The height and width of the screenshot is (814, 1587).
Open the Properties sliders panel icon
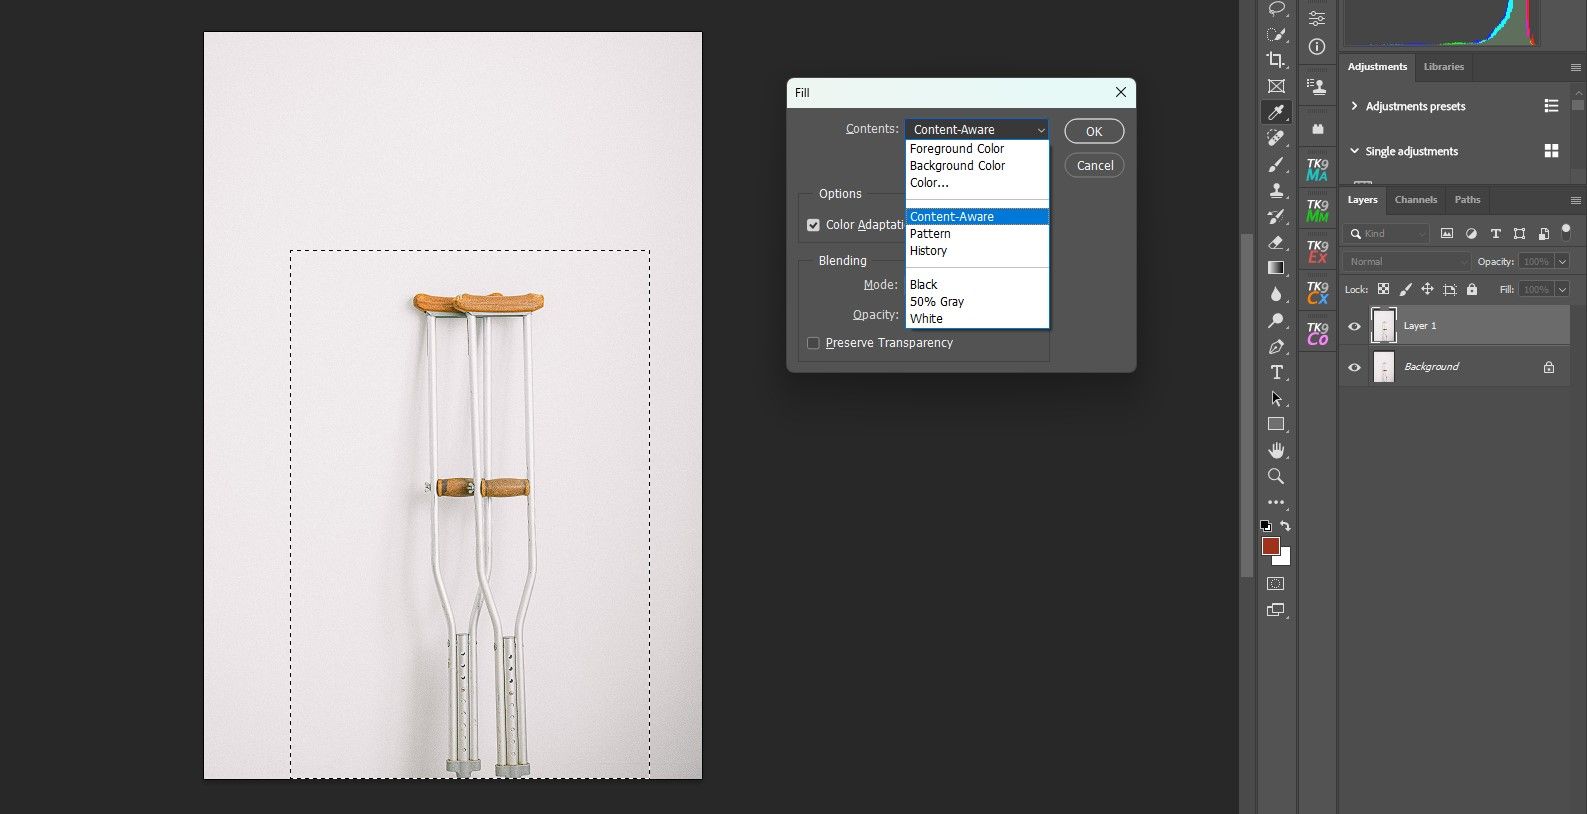point(1317,19)
